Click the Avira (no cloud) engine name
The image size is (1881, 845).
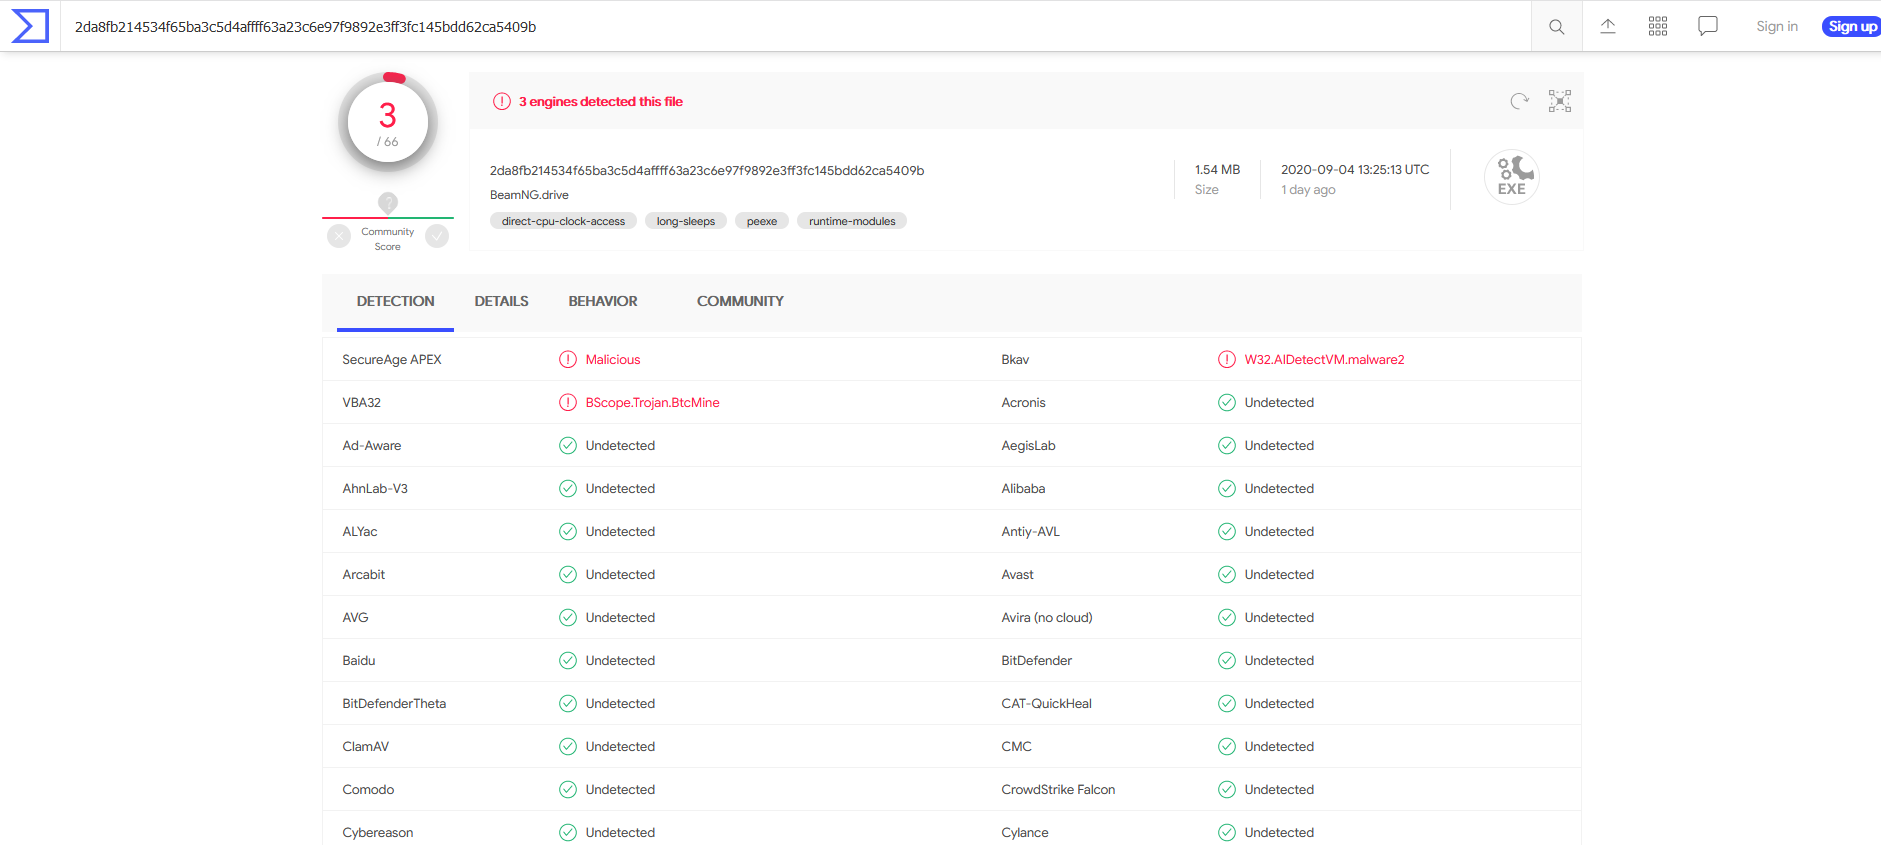coord(1047,617)
